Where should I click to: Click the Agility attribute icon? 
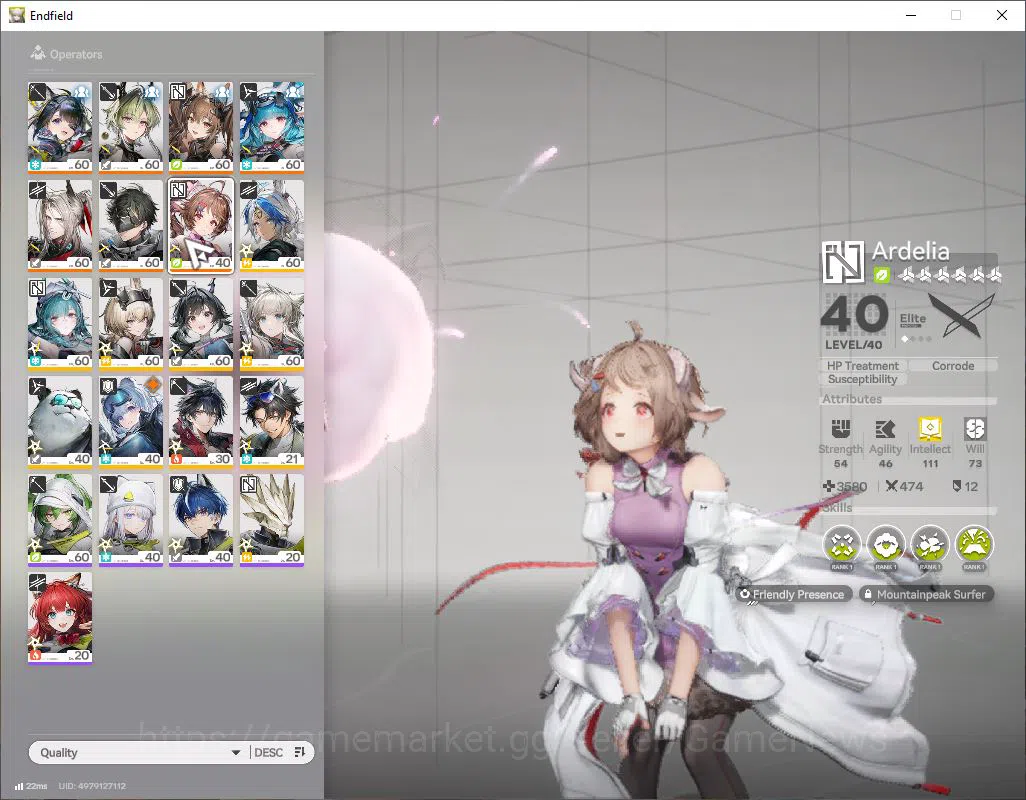point(885,429)
